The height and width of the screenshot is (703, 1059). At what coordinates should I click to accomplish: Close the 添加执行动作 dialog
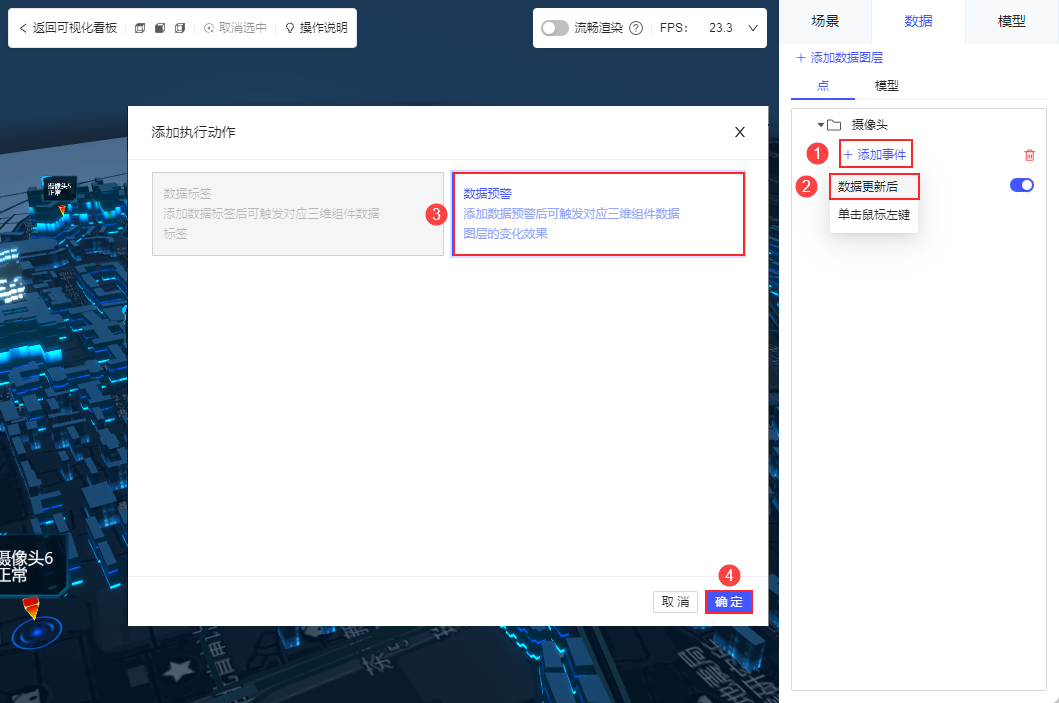(x=740, y=132)
